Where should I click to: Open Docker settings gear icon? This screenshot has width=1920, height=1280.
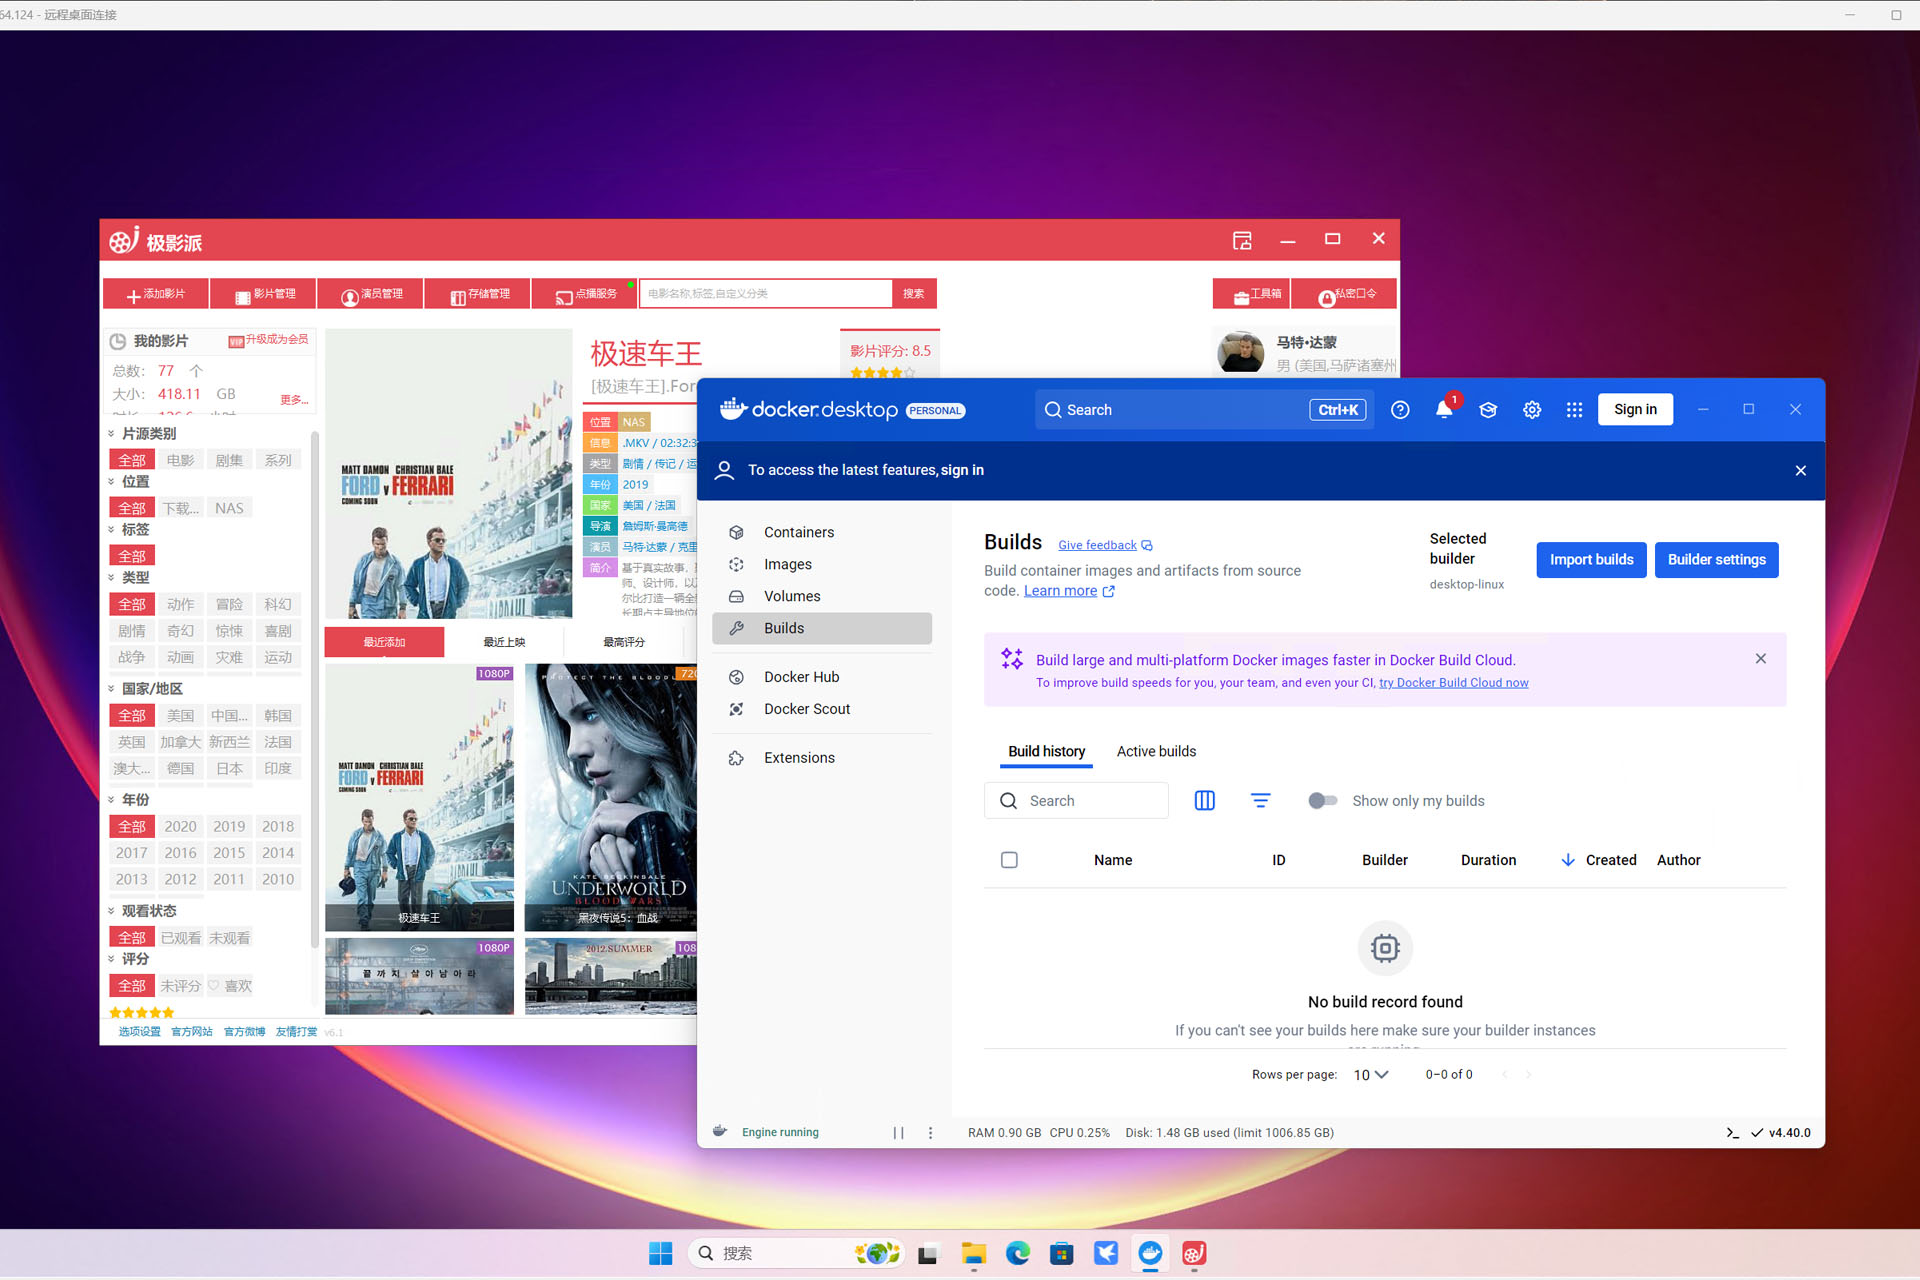(x=1532, y=410)
